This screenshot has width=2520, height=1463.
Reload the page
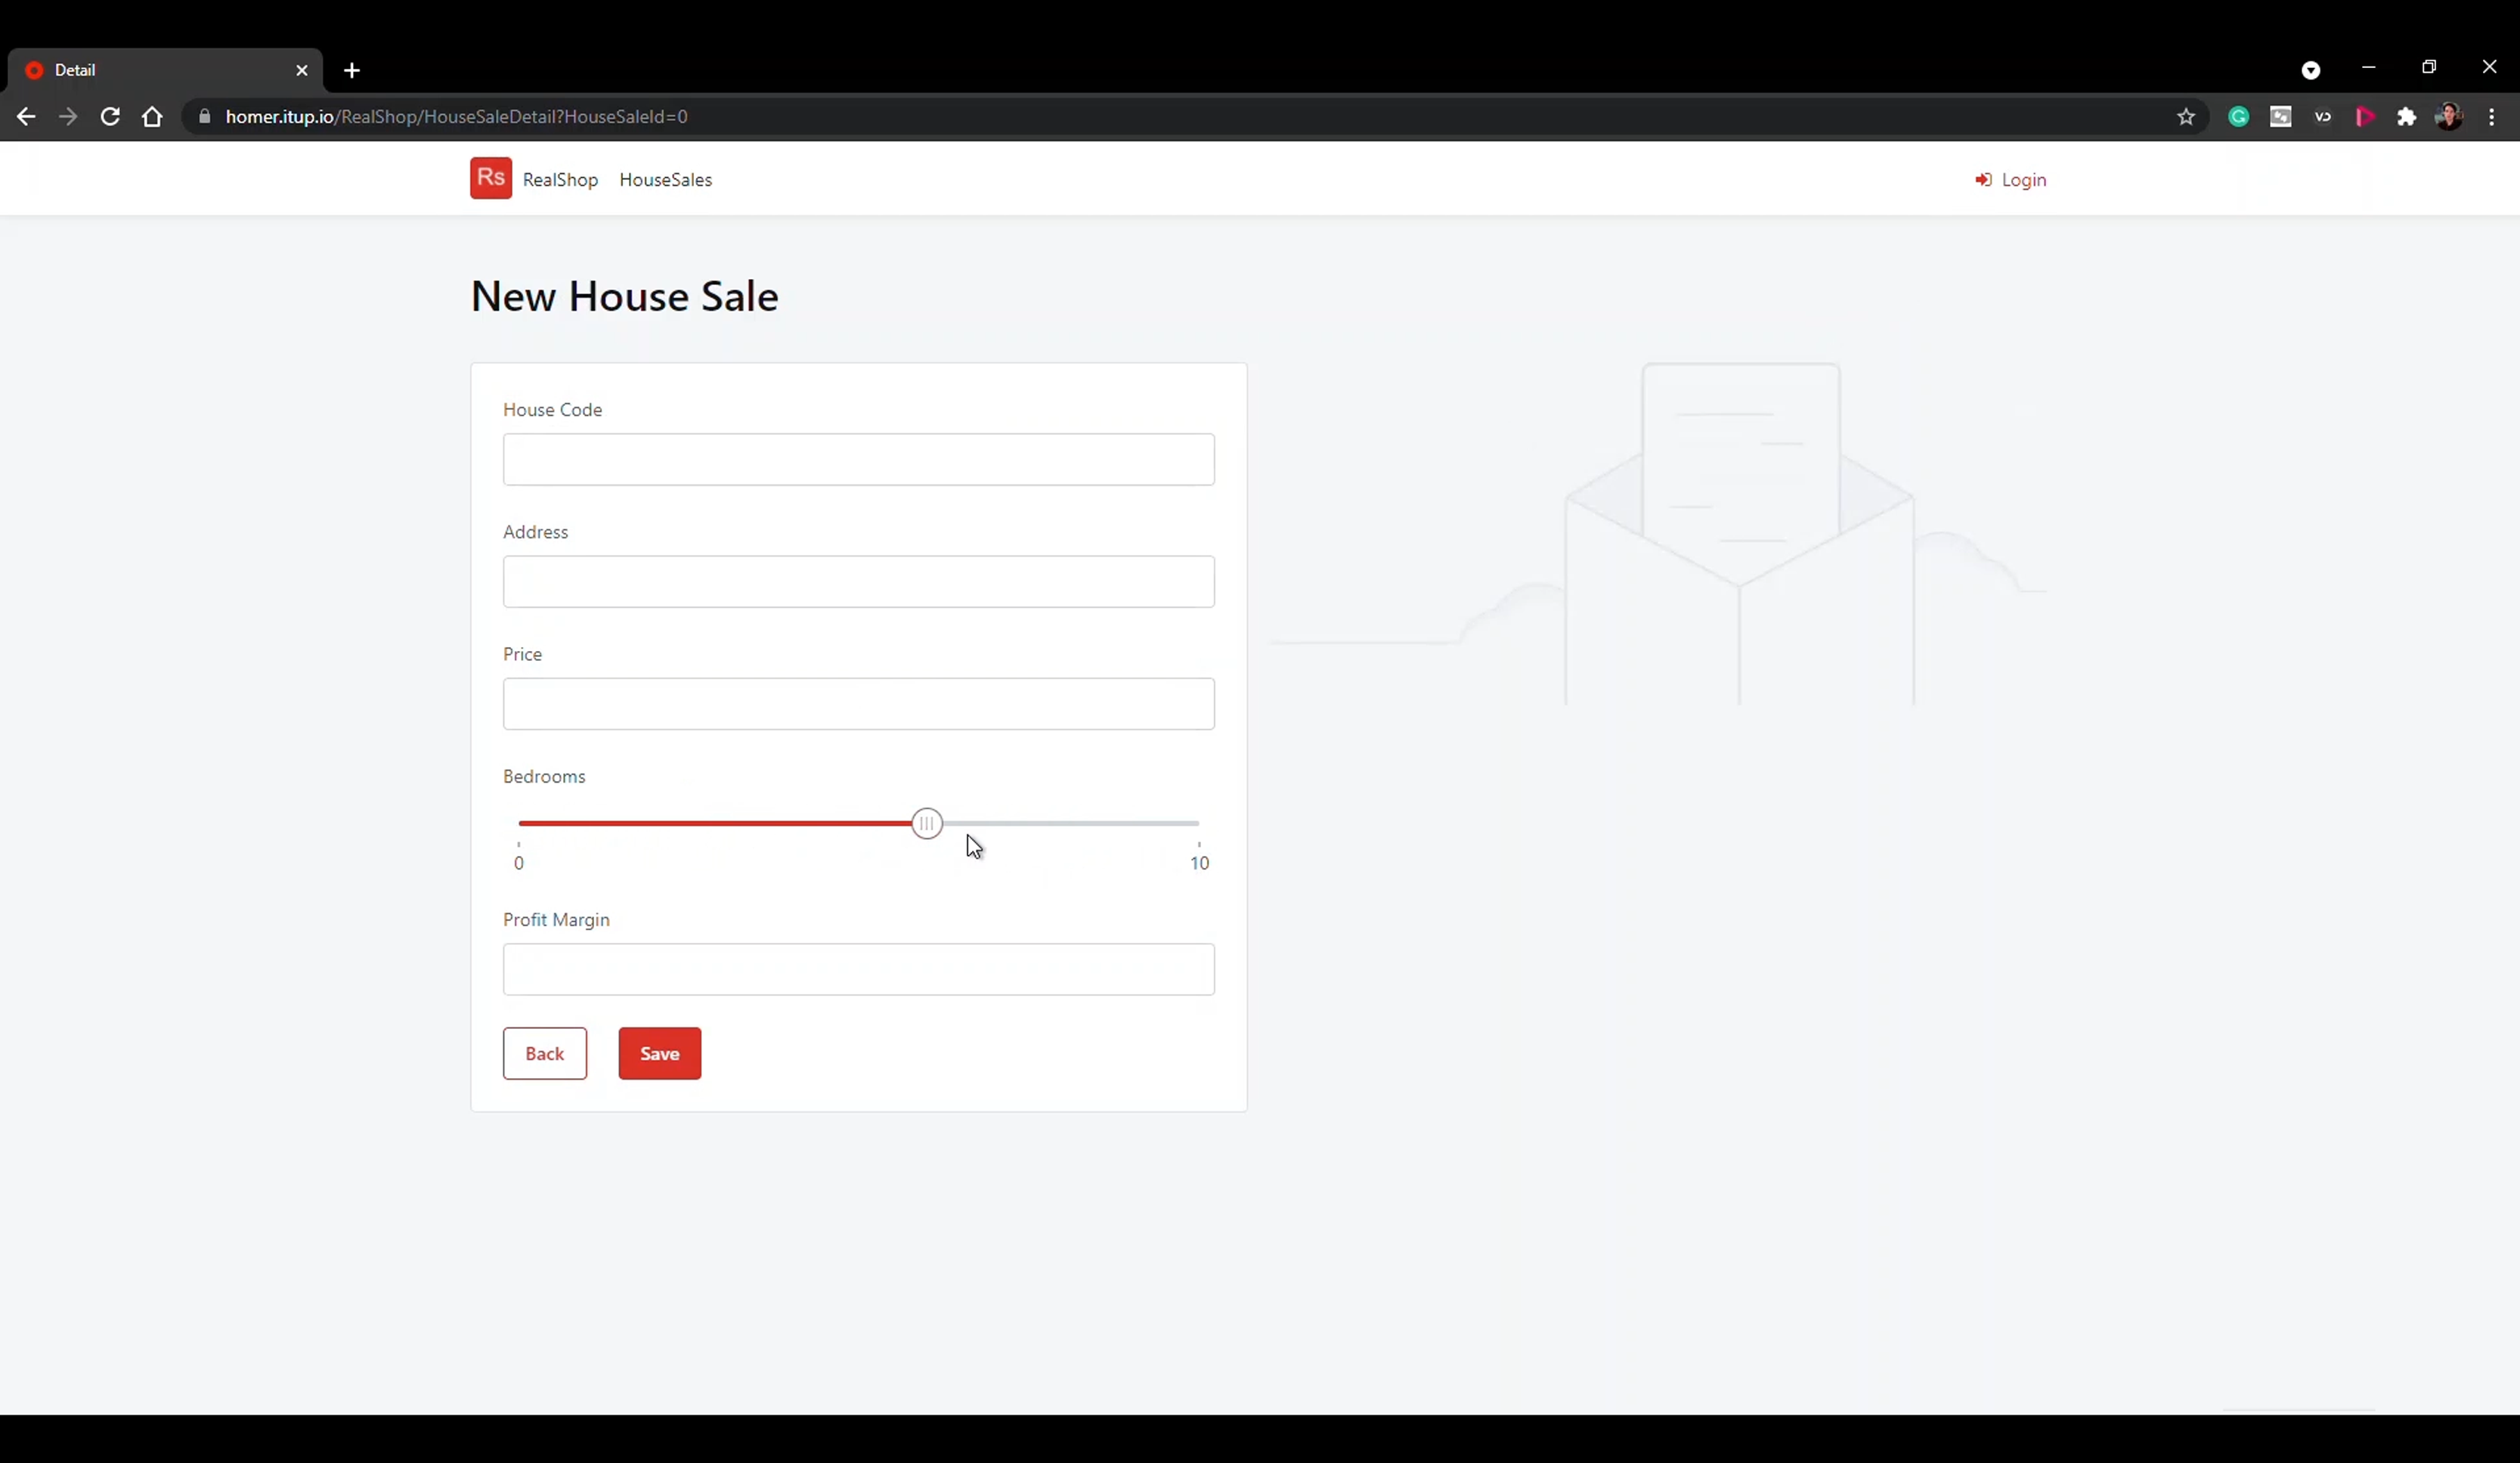point(110,116)
